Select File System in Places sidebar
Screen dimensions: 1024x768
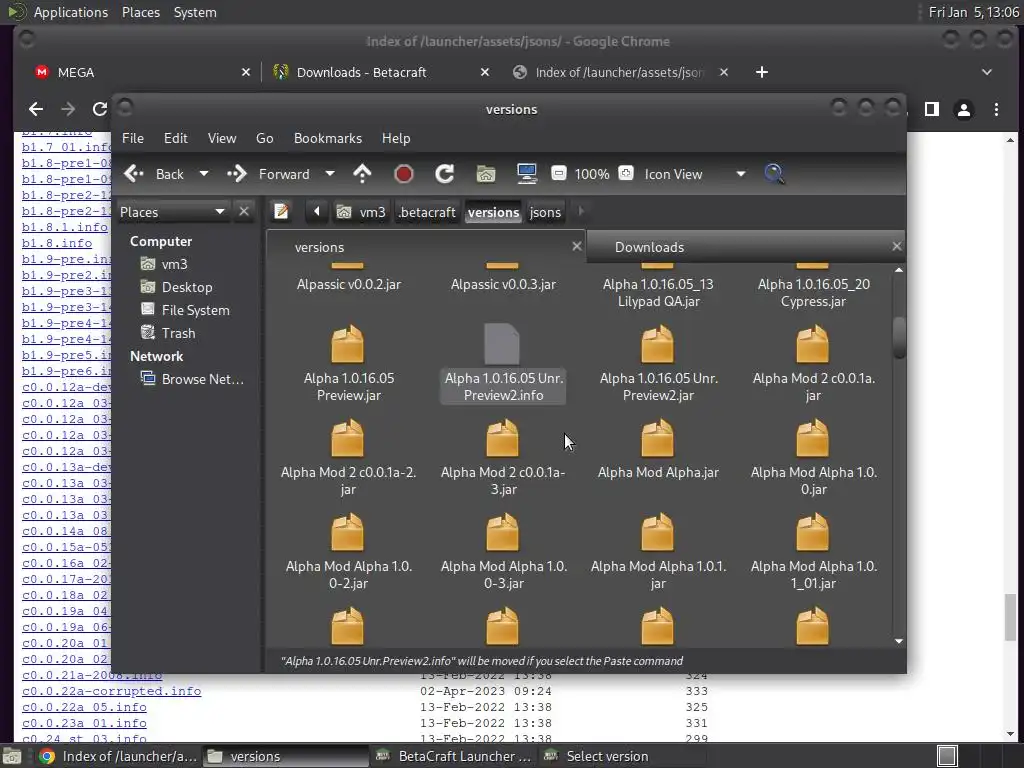(x=195, y=310)
